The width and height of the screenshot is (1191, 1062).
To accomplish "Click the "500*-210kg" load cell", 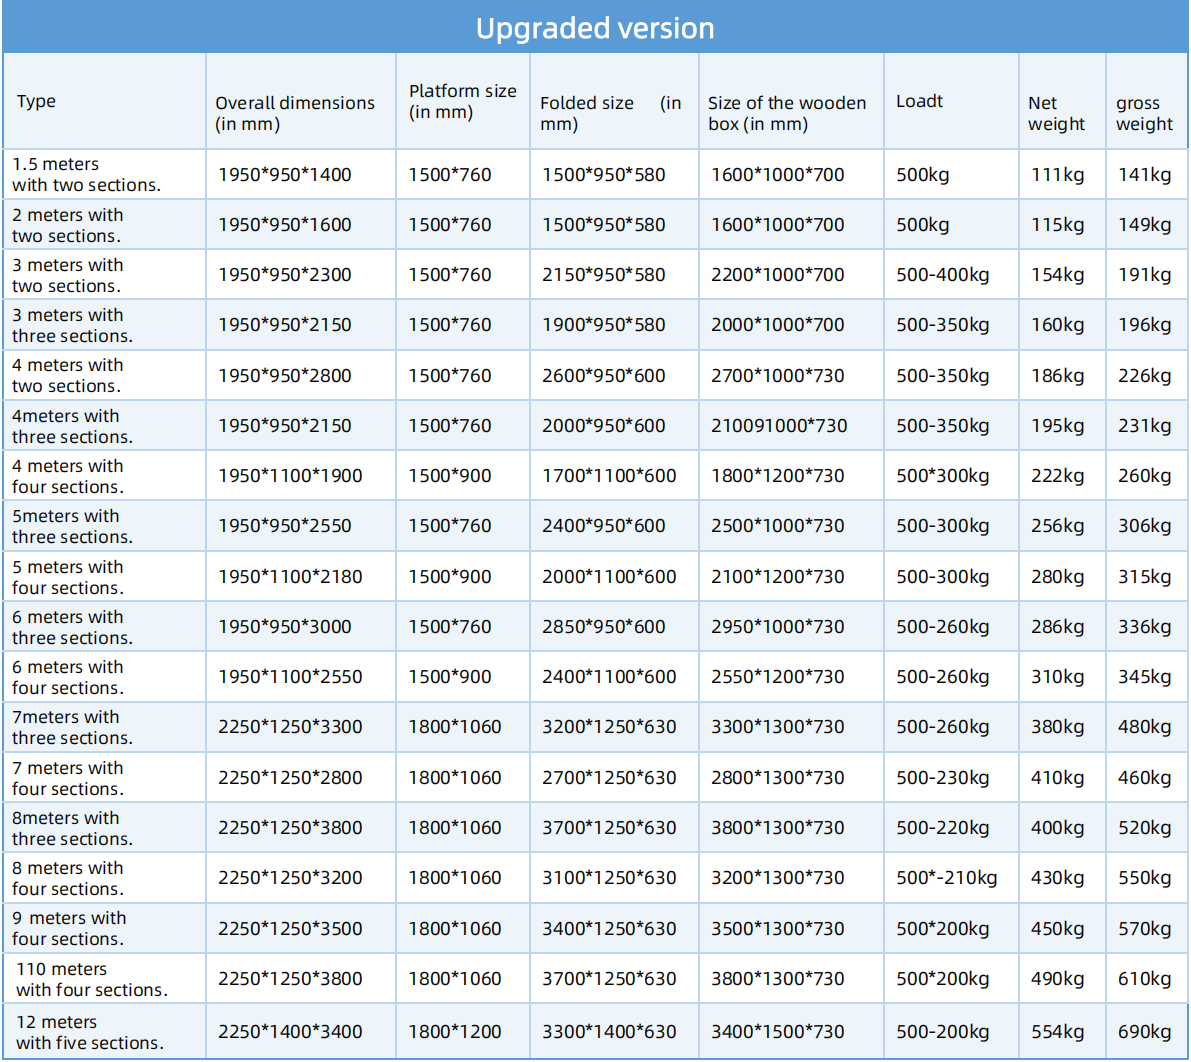I will click(946, 878).
